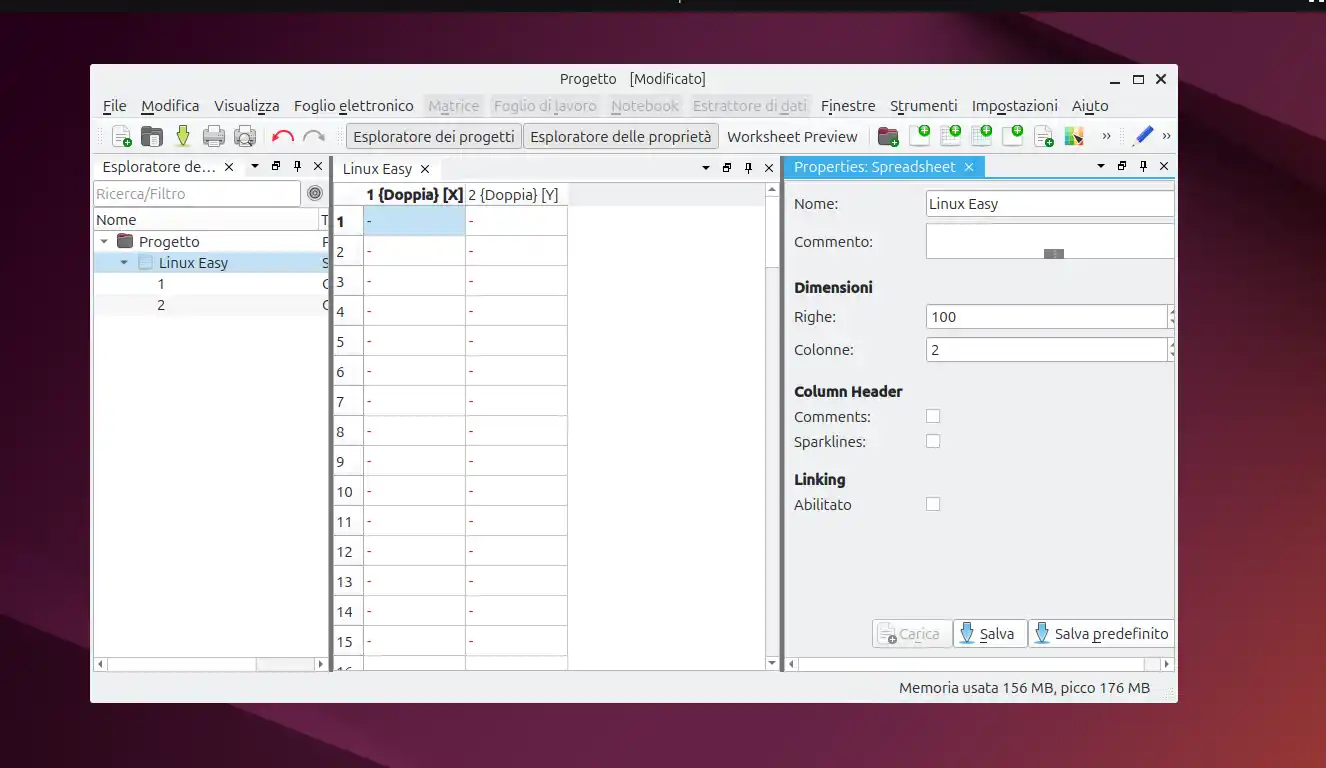Viewport: 1326px width, 768px height.
Task: Toggle the Sparklines checkbox
Action: click(x=933, y=441)
